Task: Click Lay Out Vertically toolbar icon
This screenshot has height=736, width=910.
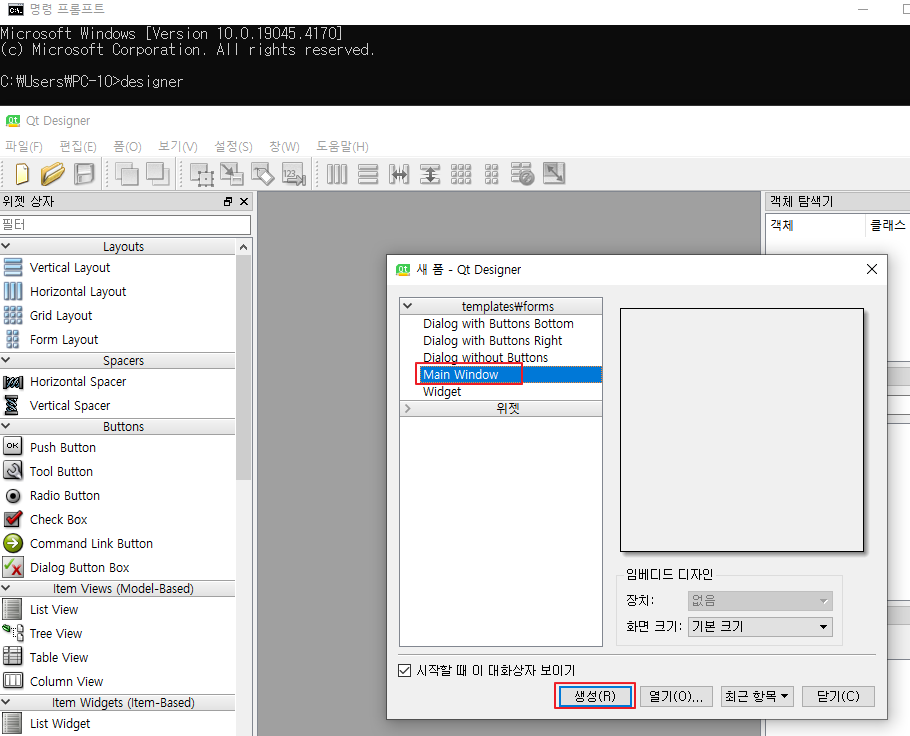Action: tap(368, 174)
